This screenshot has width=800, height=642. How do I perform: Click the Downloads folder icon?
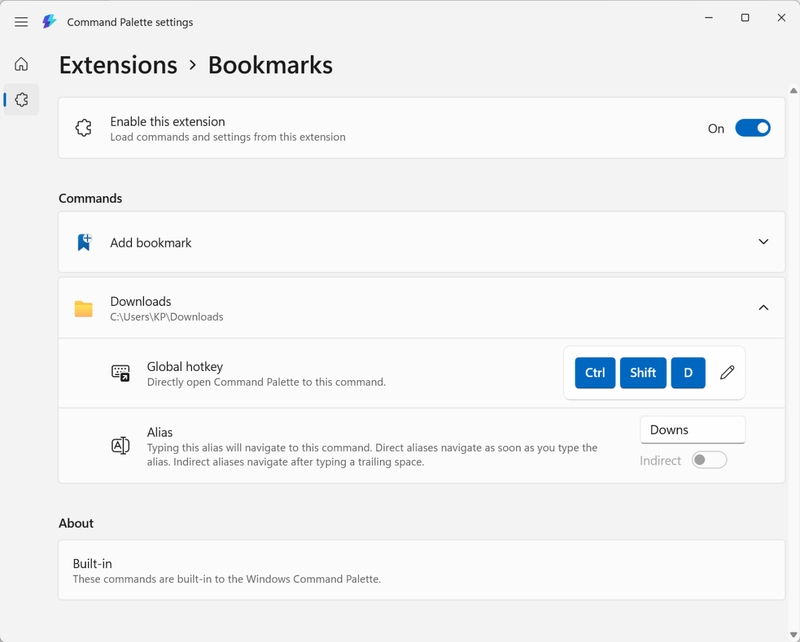[x=84, y=308]
